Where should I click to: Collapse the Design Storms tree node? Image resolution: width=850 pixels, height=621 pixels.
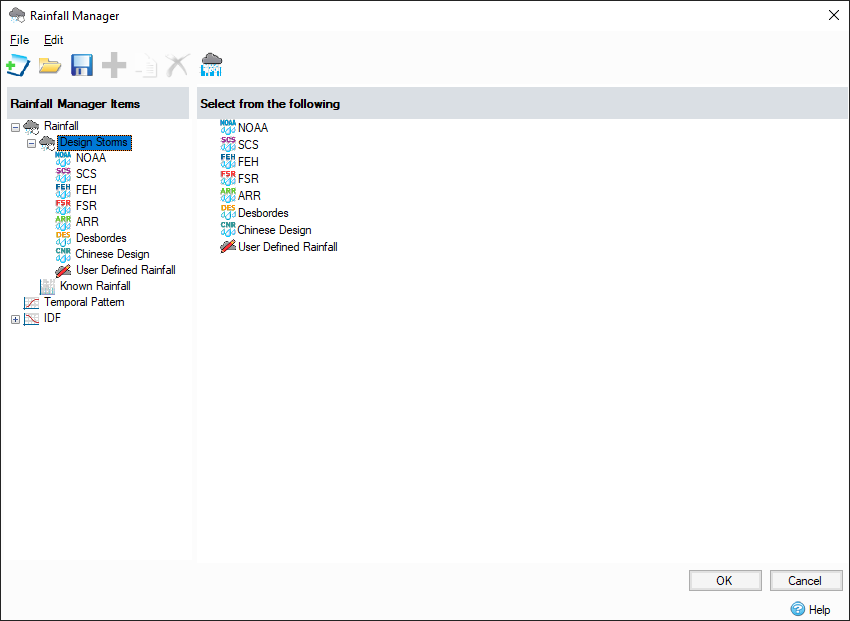coord(31,144)
